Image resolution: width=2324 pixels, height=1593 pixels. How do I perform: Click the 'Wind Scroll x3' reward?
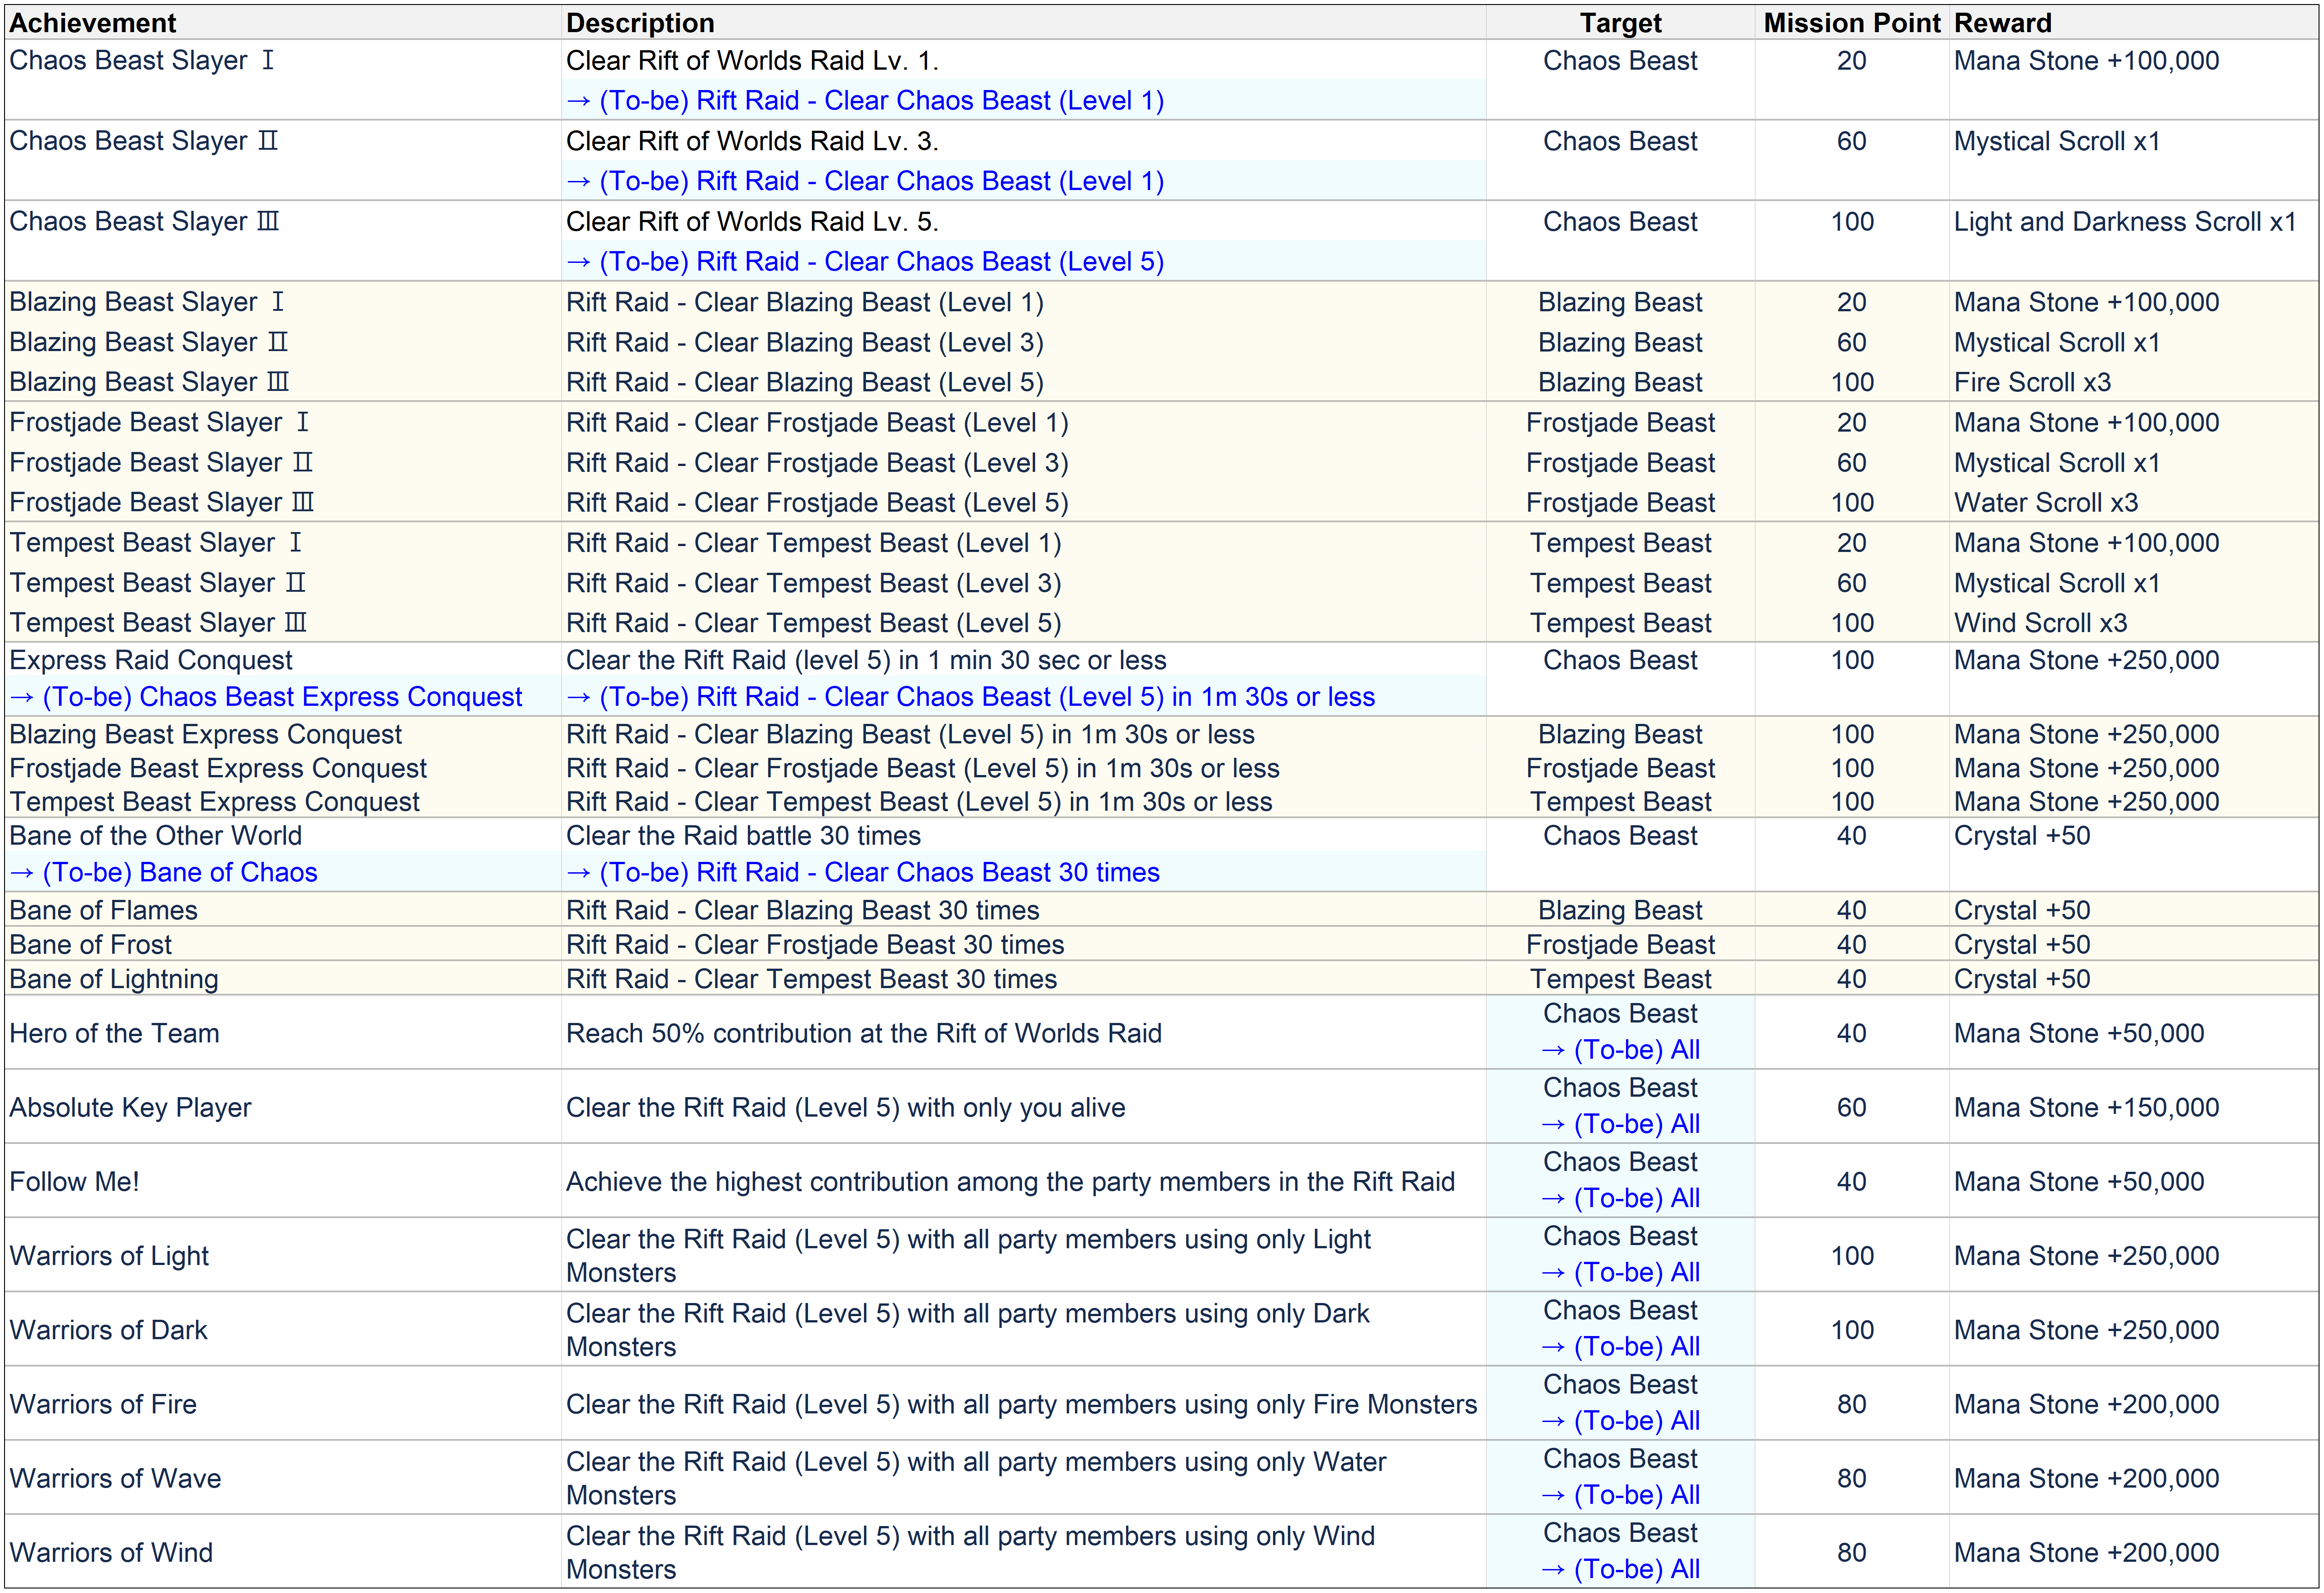point(2040,622)
